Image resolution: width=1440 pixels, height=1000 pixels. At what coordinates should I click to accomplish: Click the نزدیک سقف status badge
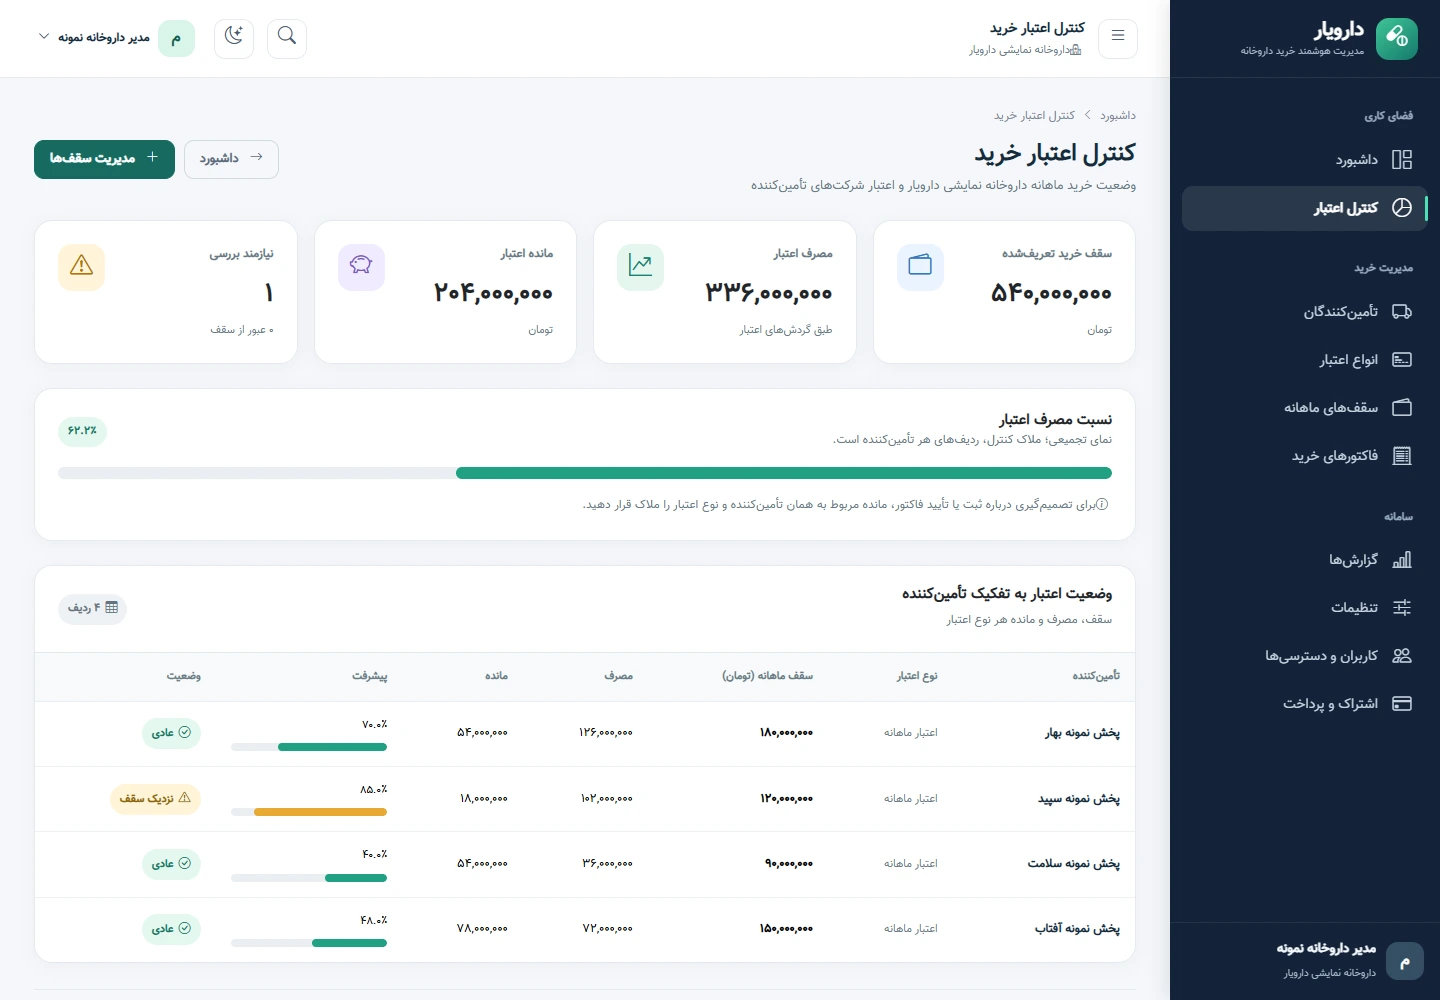click(155, 799)
